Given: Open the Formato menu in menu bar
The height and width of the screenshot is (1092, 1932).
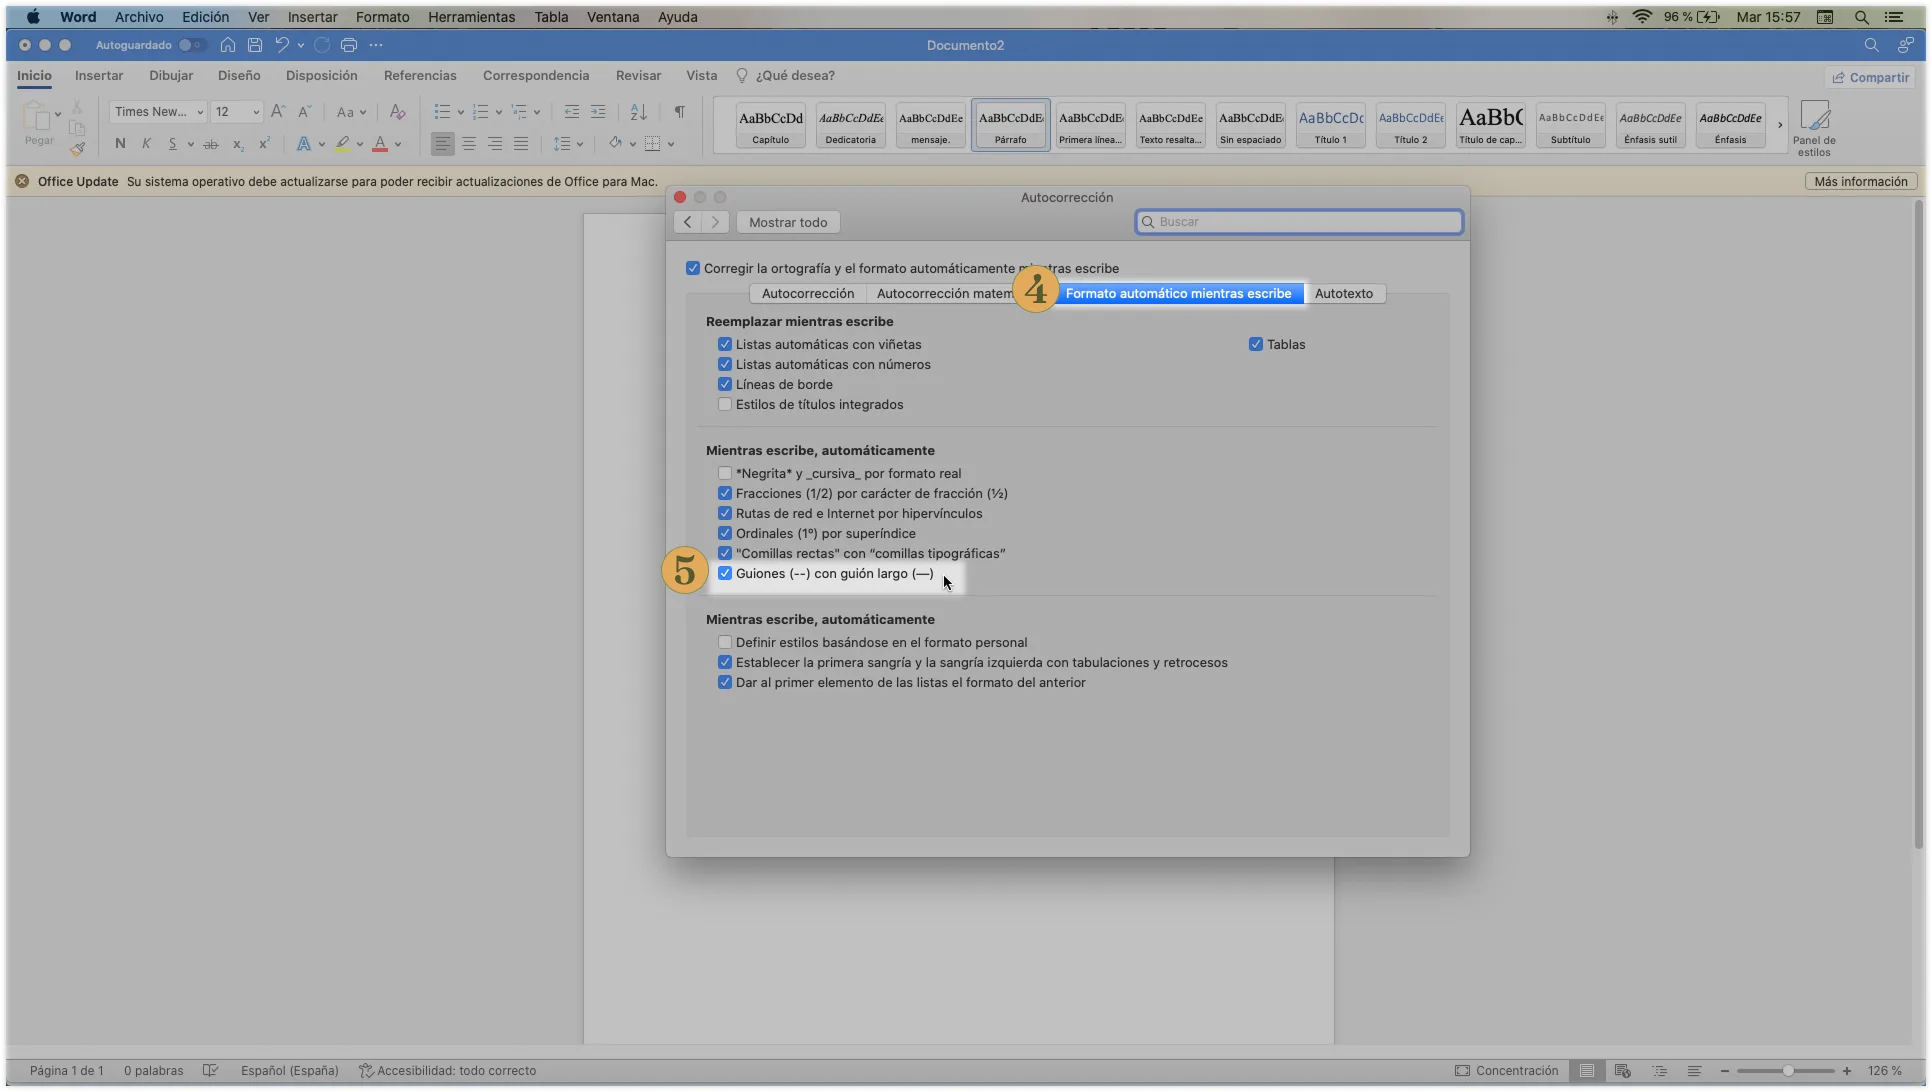Looking at the screenshot, I should click(x=382, y=17).
